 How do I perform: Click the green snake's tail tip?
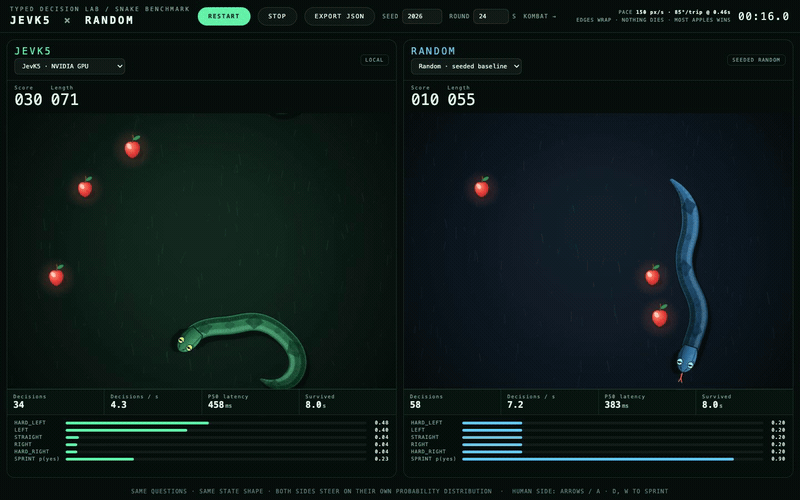pos(265,381)
